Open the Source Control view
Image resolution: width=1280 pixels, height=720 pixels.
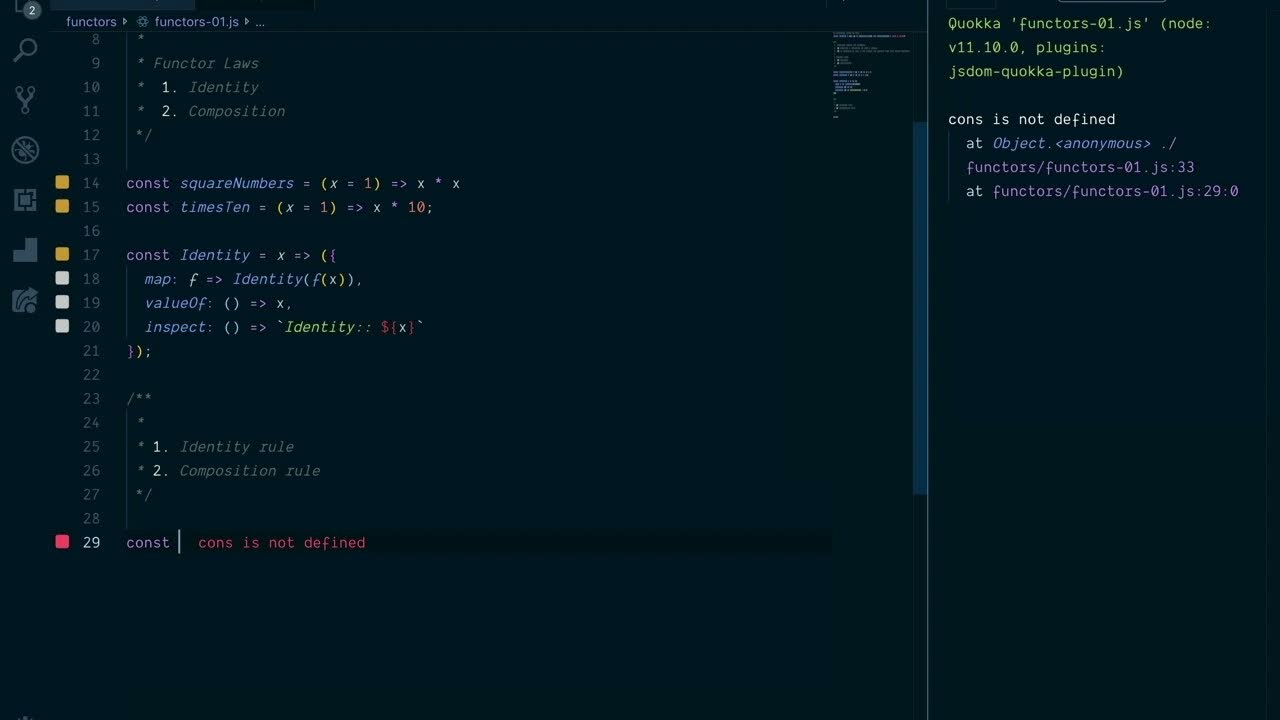[x=25, y=99]
